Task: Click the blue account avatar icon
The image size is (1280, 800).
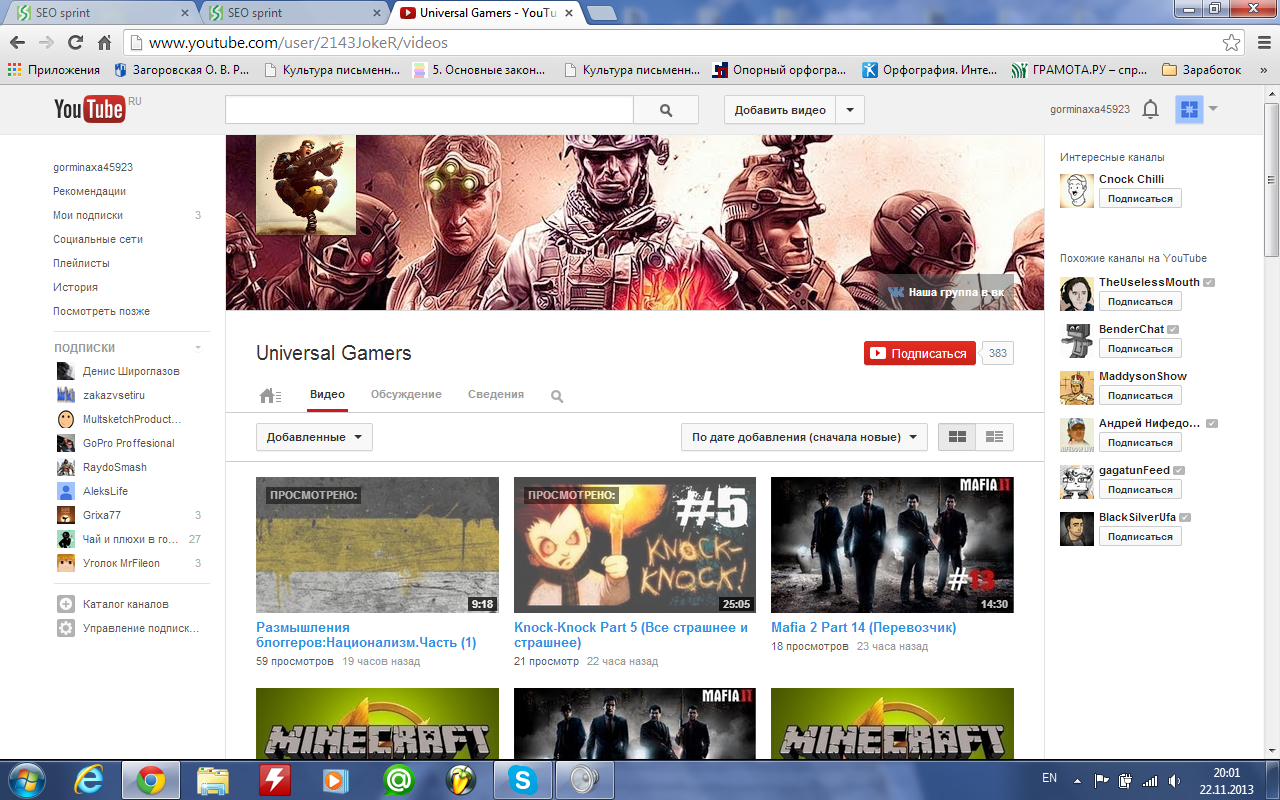Action: [x=1189, y=109]
